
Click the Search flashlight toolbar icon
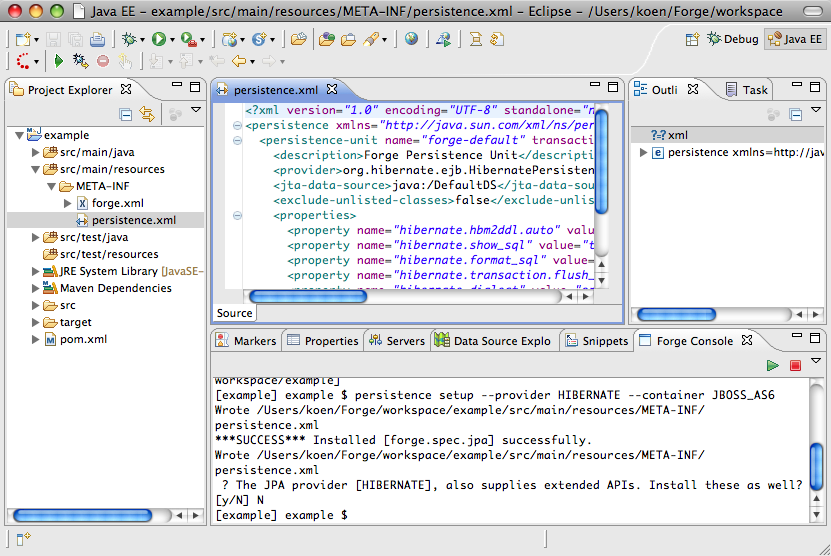tap(371, 39)
